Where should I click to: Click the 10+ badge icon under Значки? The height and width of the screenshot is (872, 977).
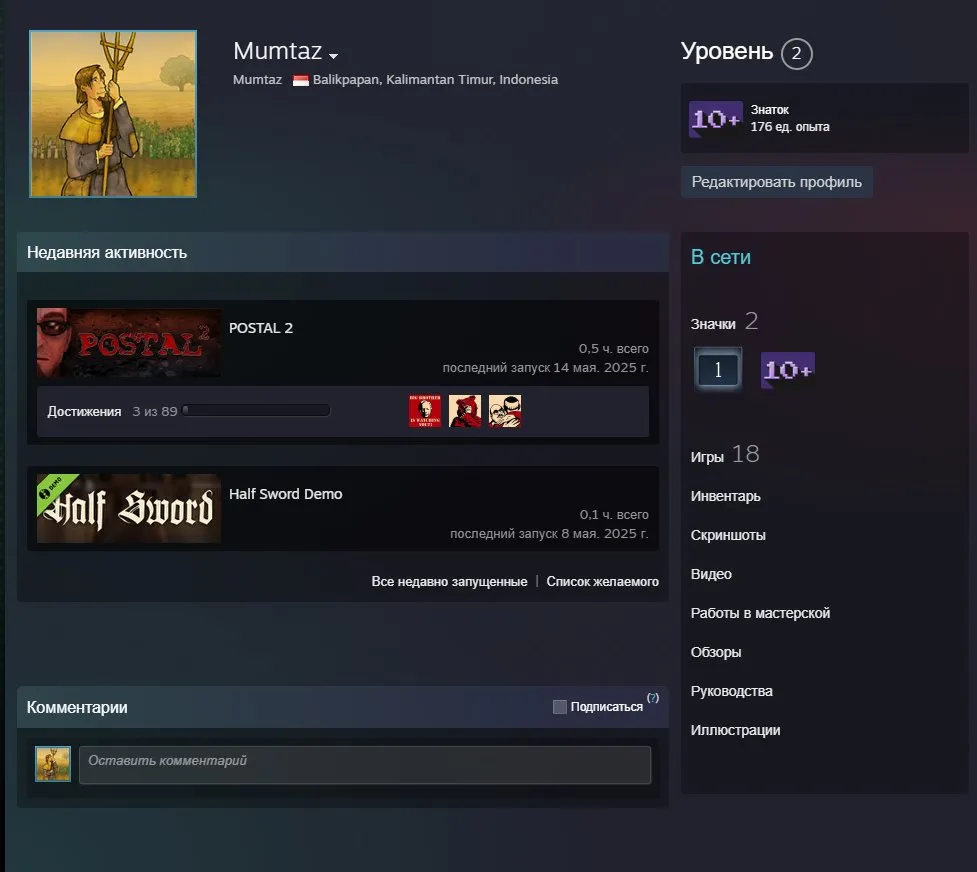pyautogui.click(x=788, y=370)
